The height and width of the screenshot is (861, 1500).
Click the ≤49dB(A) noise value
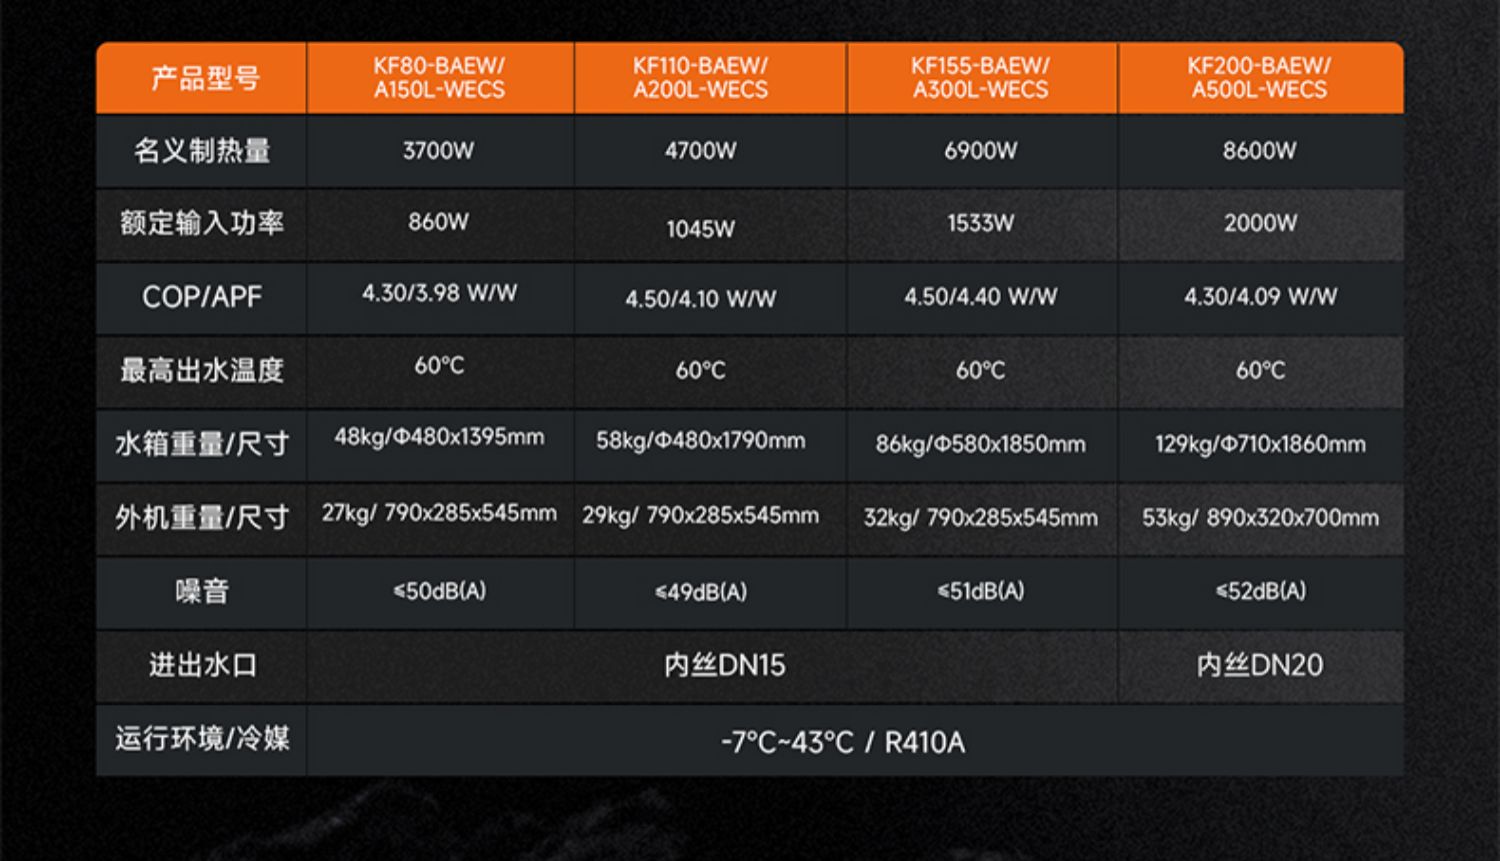point(701,592)
